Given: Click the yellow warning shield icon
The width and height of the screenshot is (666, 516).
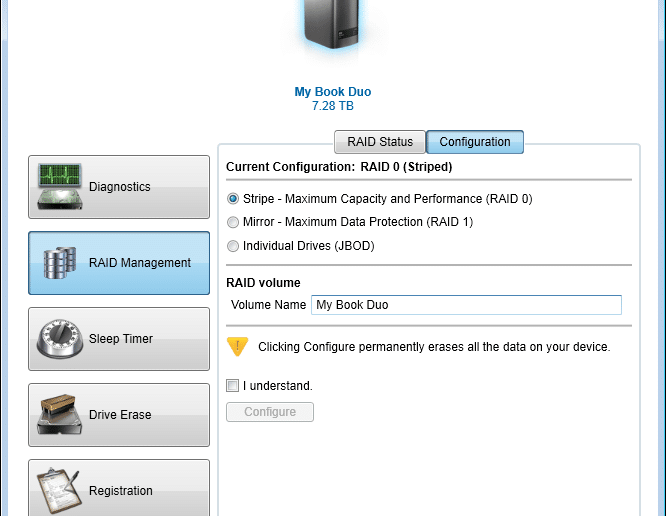Looking at the screenshot, I should pyautogui.click(x=237, y=347).
